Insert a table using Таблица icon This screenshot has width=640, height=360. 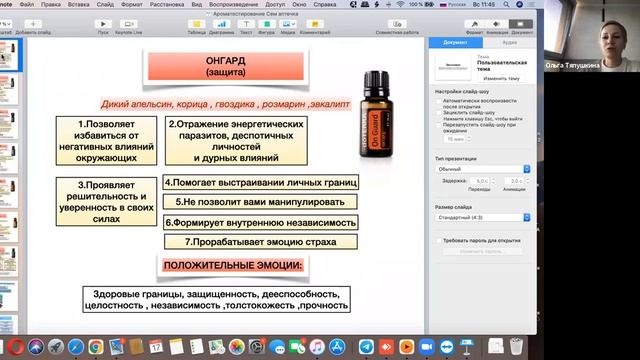pos(196,24)
